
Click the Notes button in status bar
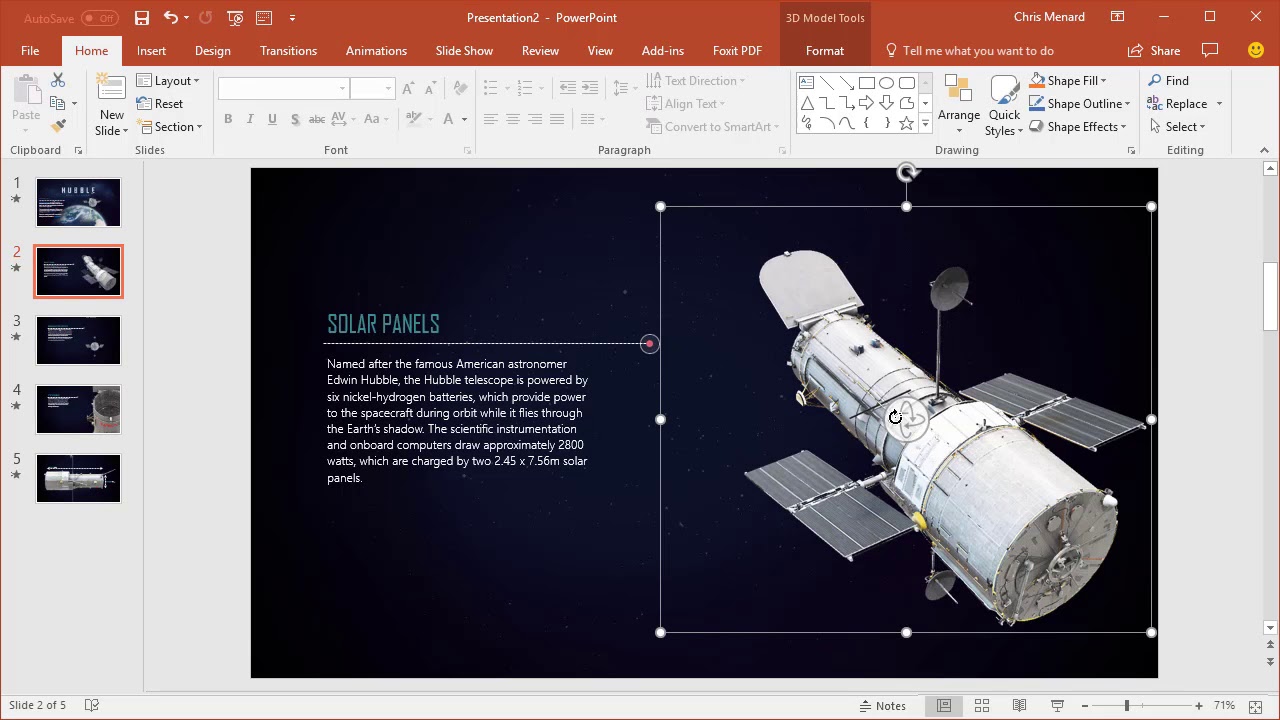click(882, 705)
